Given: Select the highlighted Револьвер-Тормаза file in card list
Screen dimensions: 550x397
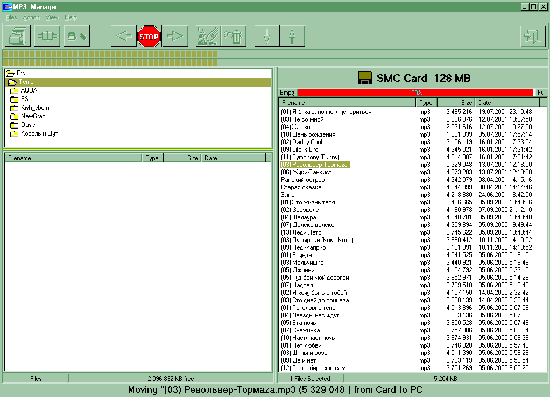Looking at the screenshot, I should (315, 164).
